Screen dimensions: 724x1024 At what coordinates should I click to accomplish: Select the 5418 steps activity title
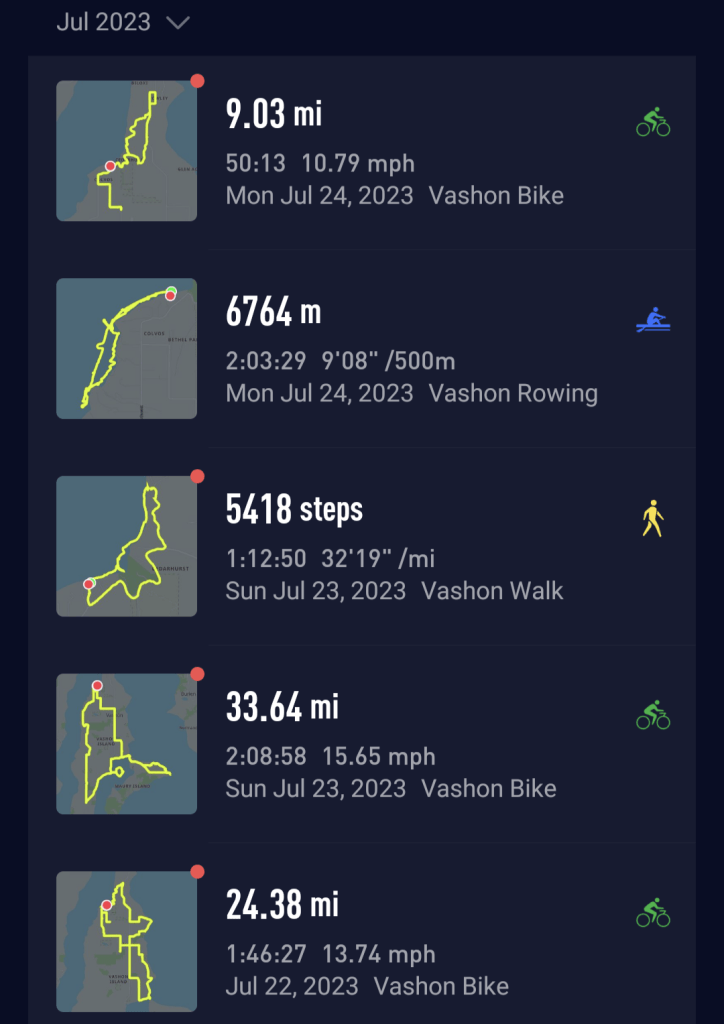[294, 510]
